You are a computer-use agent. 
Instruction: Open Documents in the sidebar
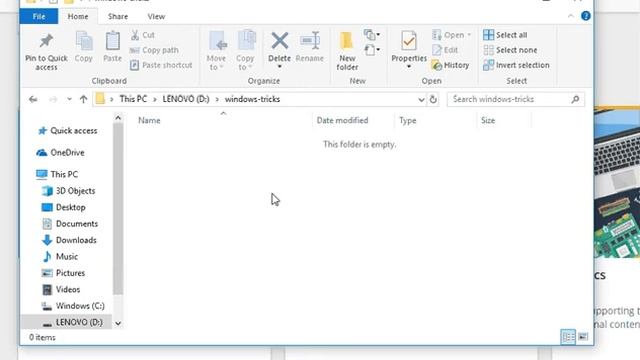coord(70,224)
